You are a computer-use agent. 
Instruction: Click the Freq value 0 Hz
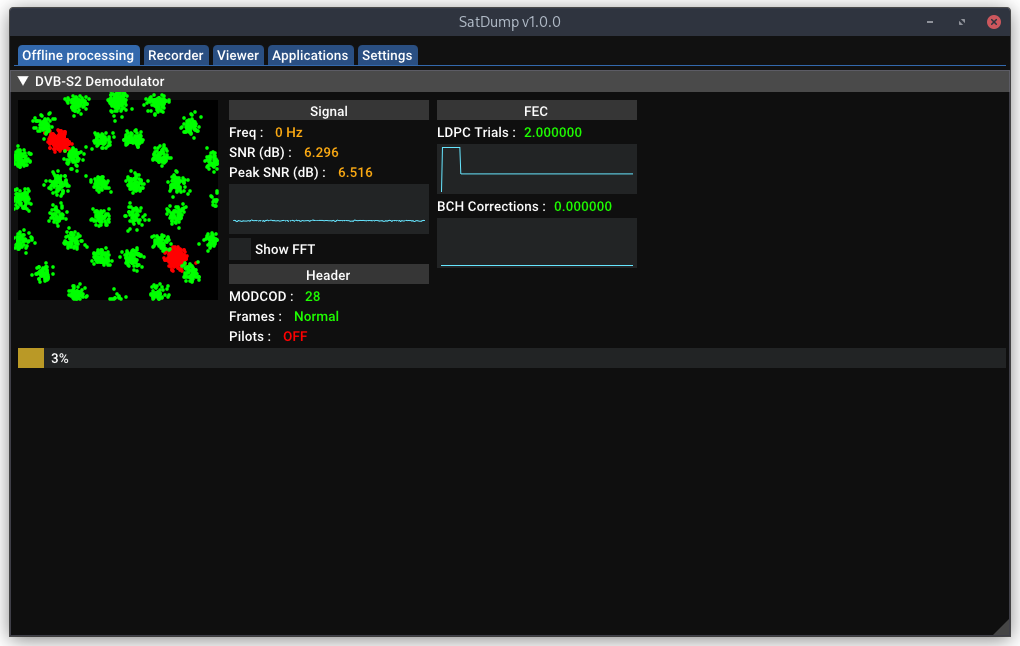(289, 132)
